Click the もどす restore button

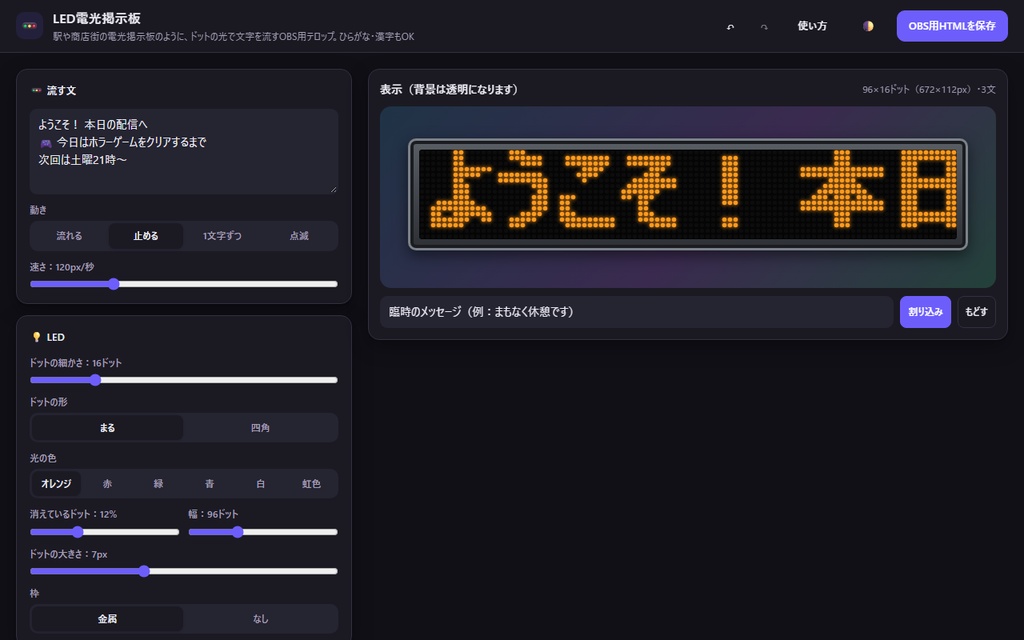click(x=976, y=312)
